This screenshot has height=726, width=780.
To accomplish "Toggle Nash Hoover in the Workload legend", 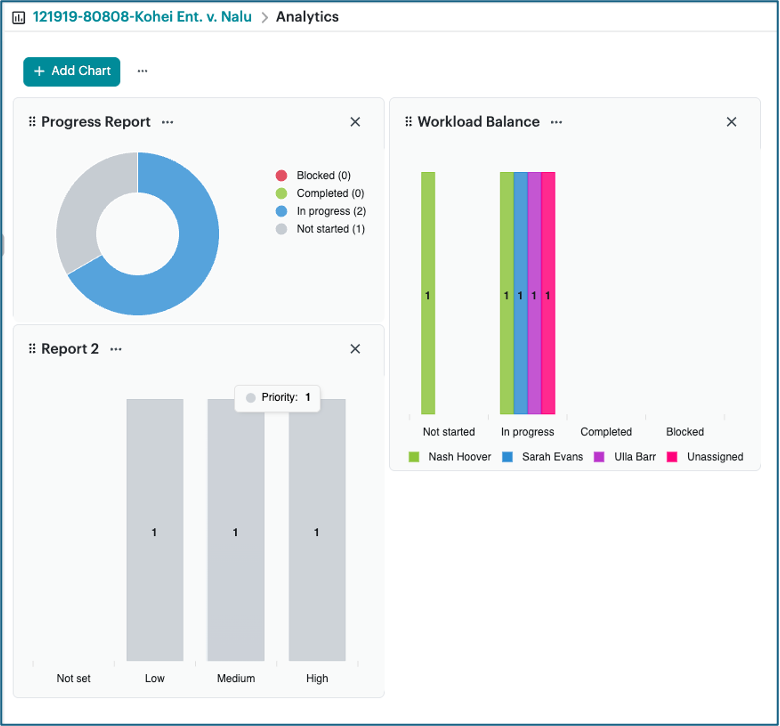I will (450, 457).
